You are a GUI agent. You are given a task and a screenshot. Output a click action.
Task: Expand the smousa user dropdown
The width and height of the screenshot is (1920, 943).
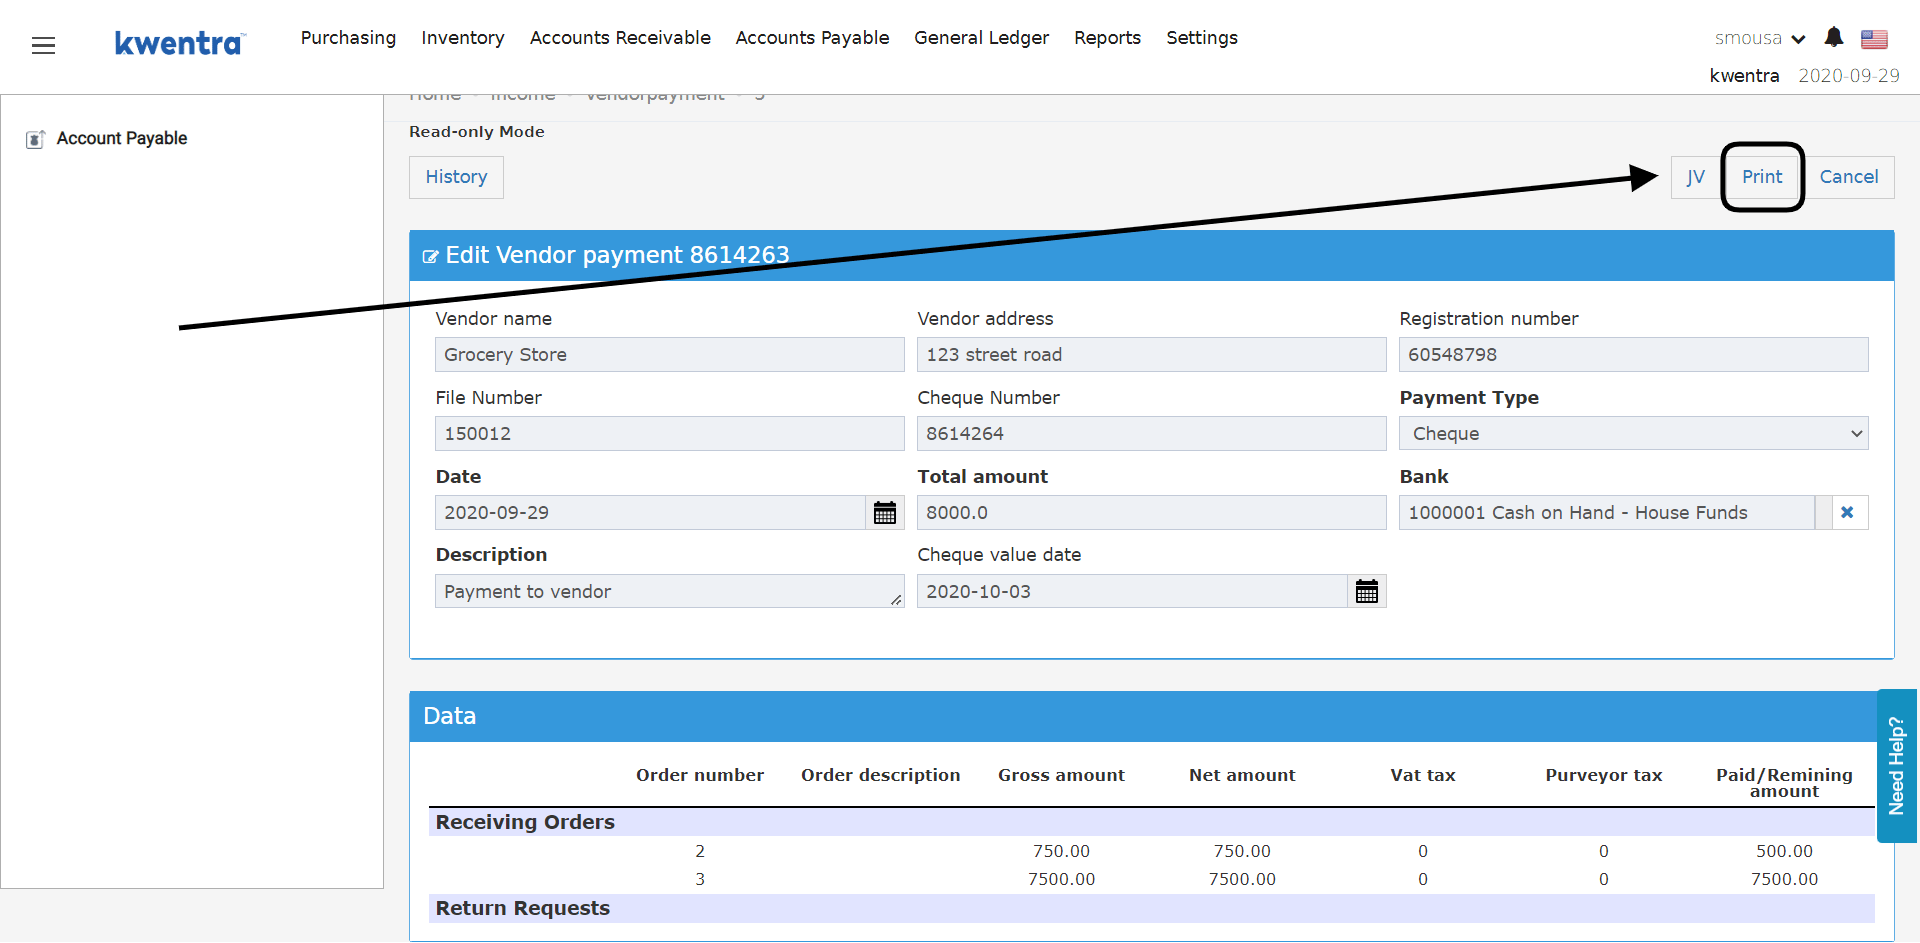pos(1760,38)
